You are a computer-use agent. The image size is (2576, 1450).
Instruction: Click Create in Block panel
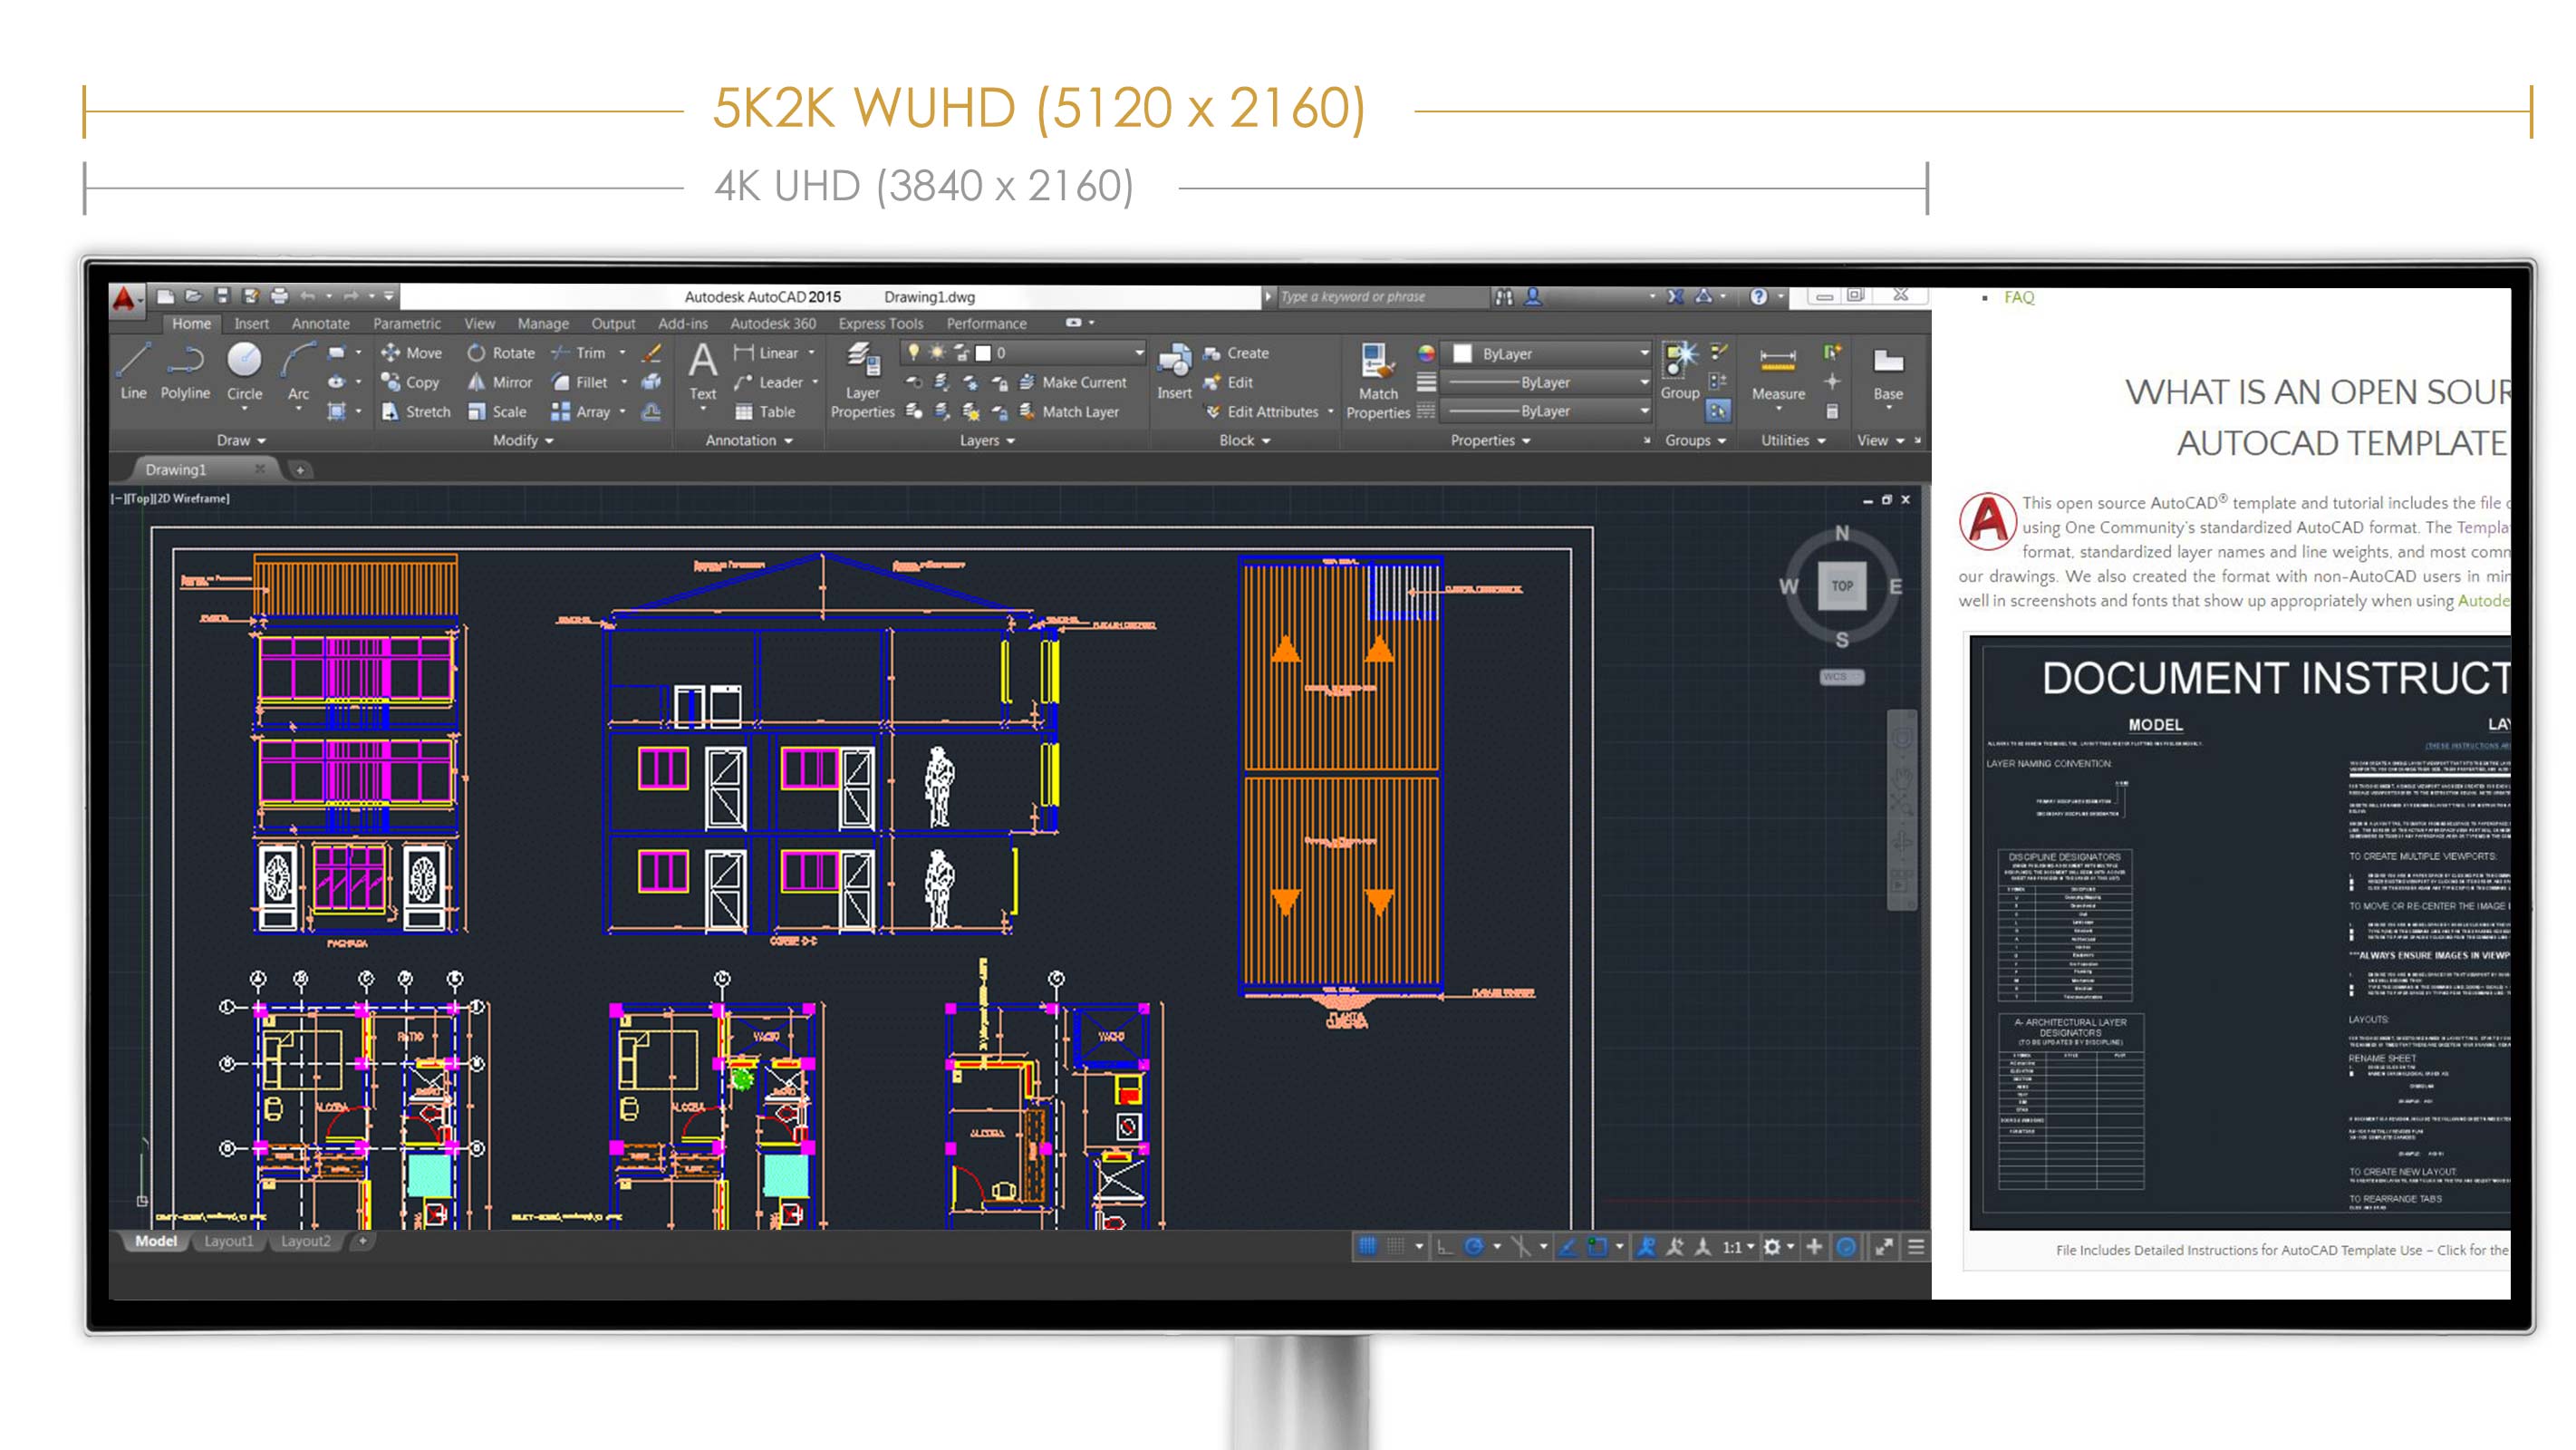(1236, 353)
